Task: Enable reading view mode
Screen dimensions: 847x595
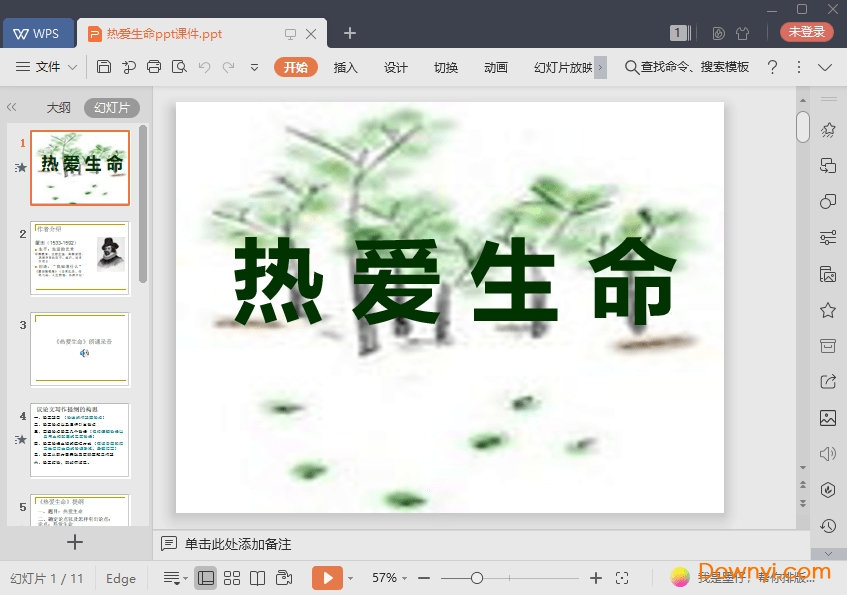Action: tap(258, 578)
